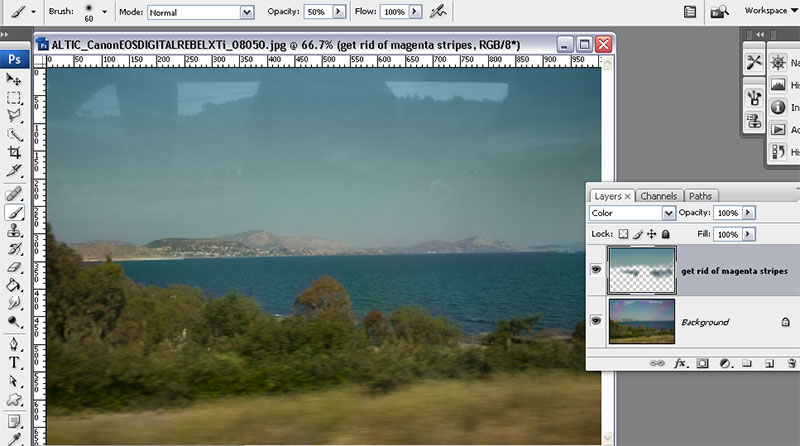Select the History Brush tool

[x=14, y=249]
